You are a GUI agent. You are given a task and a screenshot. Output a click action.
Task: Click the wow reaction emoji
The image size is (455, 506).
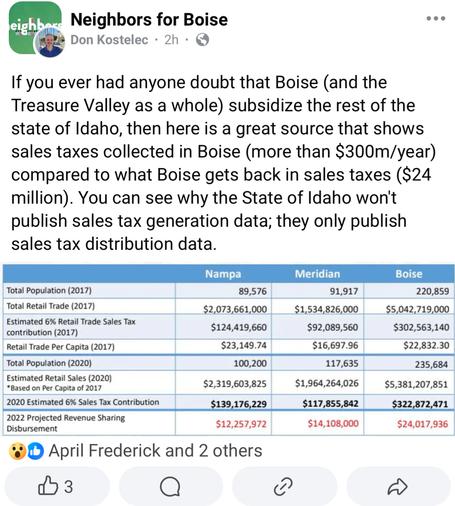[x=17, y=451]
